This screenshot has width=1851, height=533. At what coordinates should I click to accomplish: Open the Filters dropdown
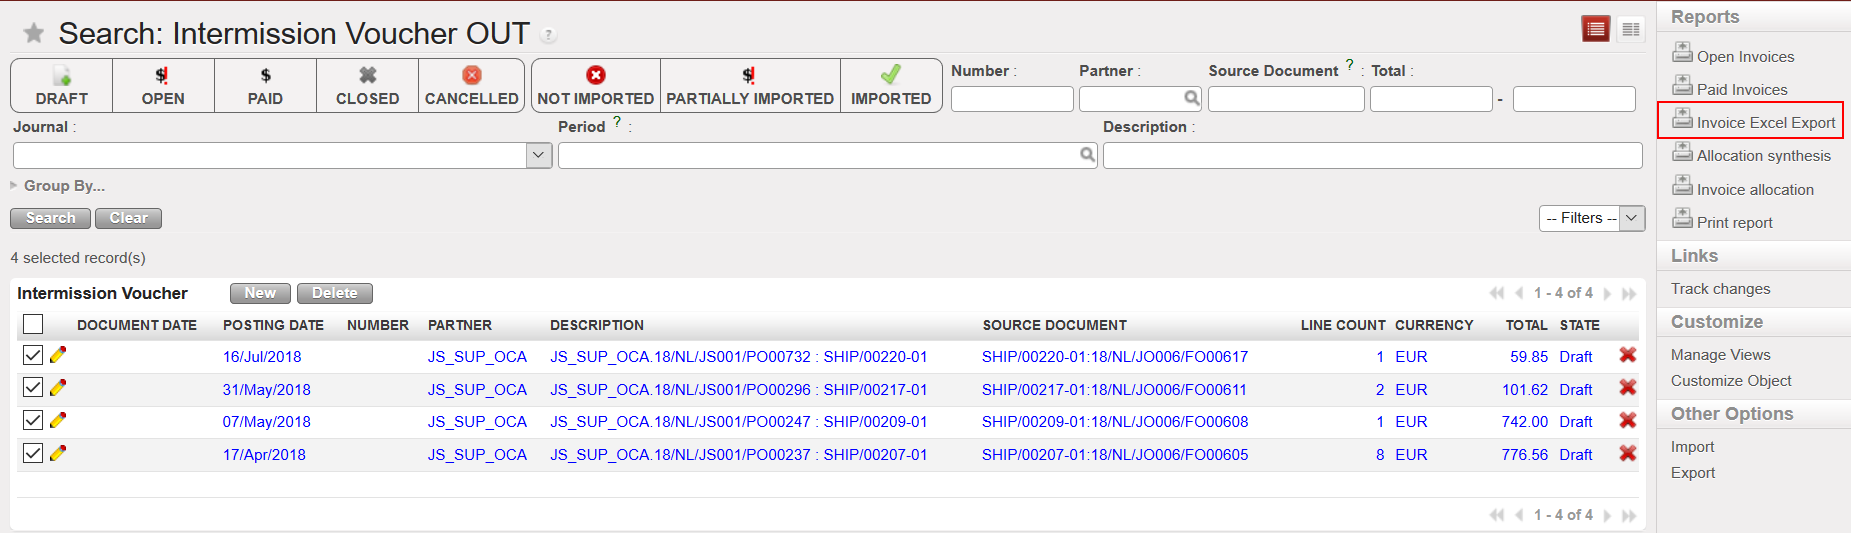1591,218
